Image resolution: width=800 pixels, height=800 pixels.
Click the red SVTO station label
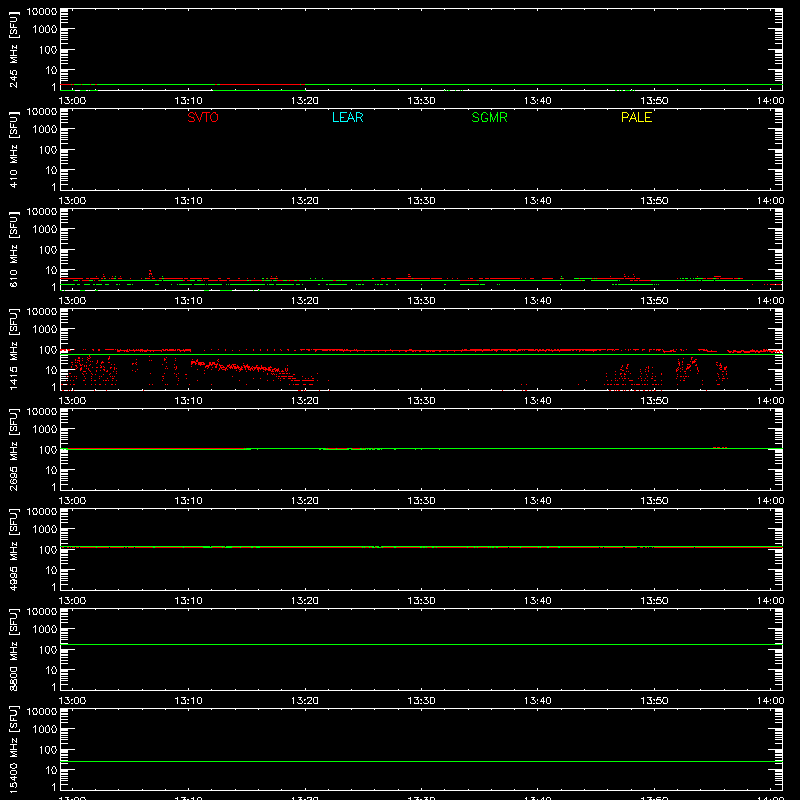pos(203,117)
